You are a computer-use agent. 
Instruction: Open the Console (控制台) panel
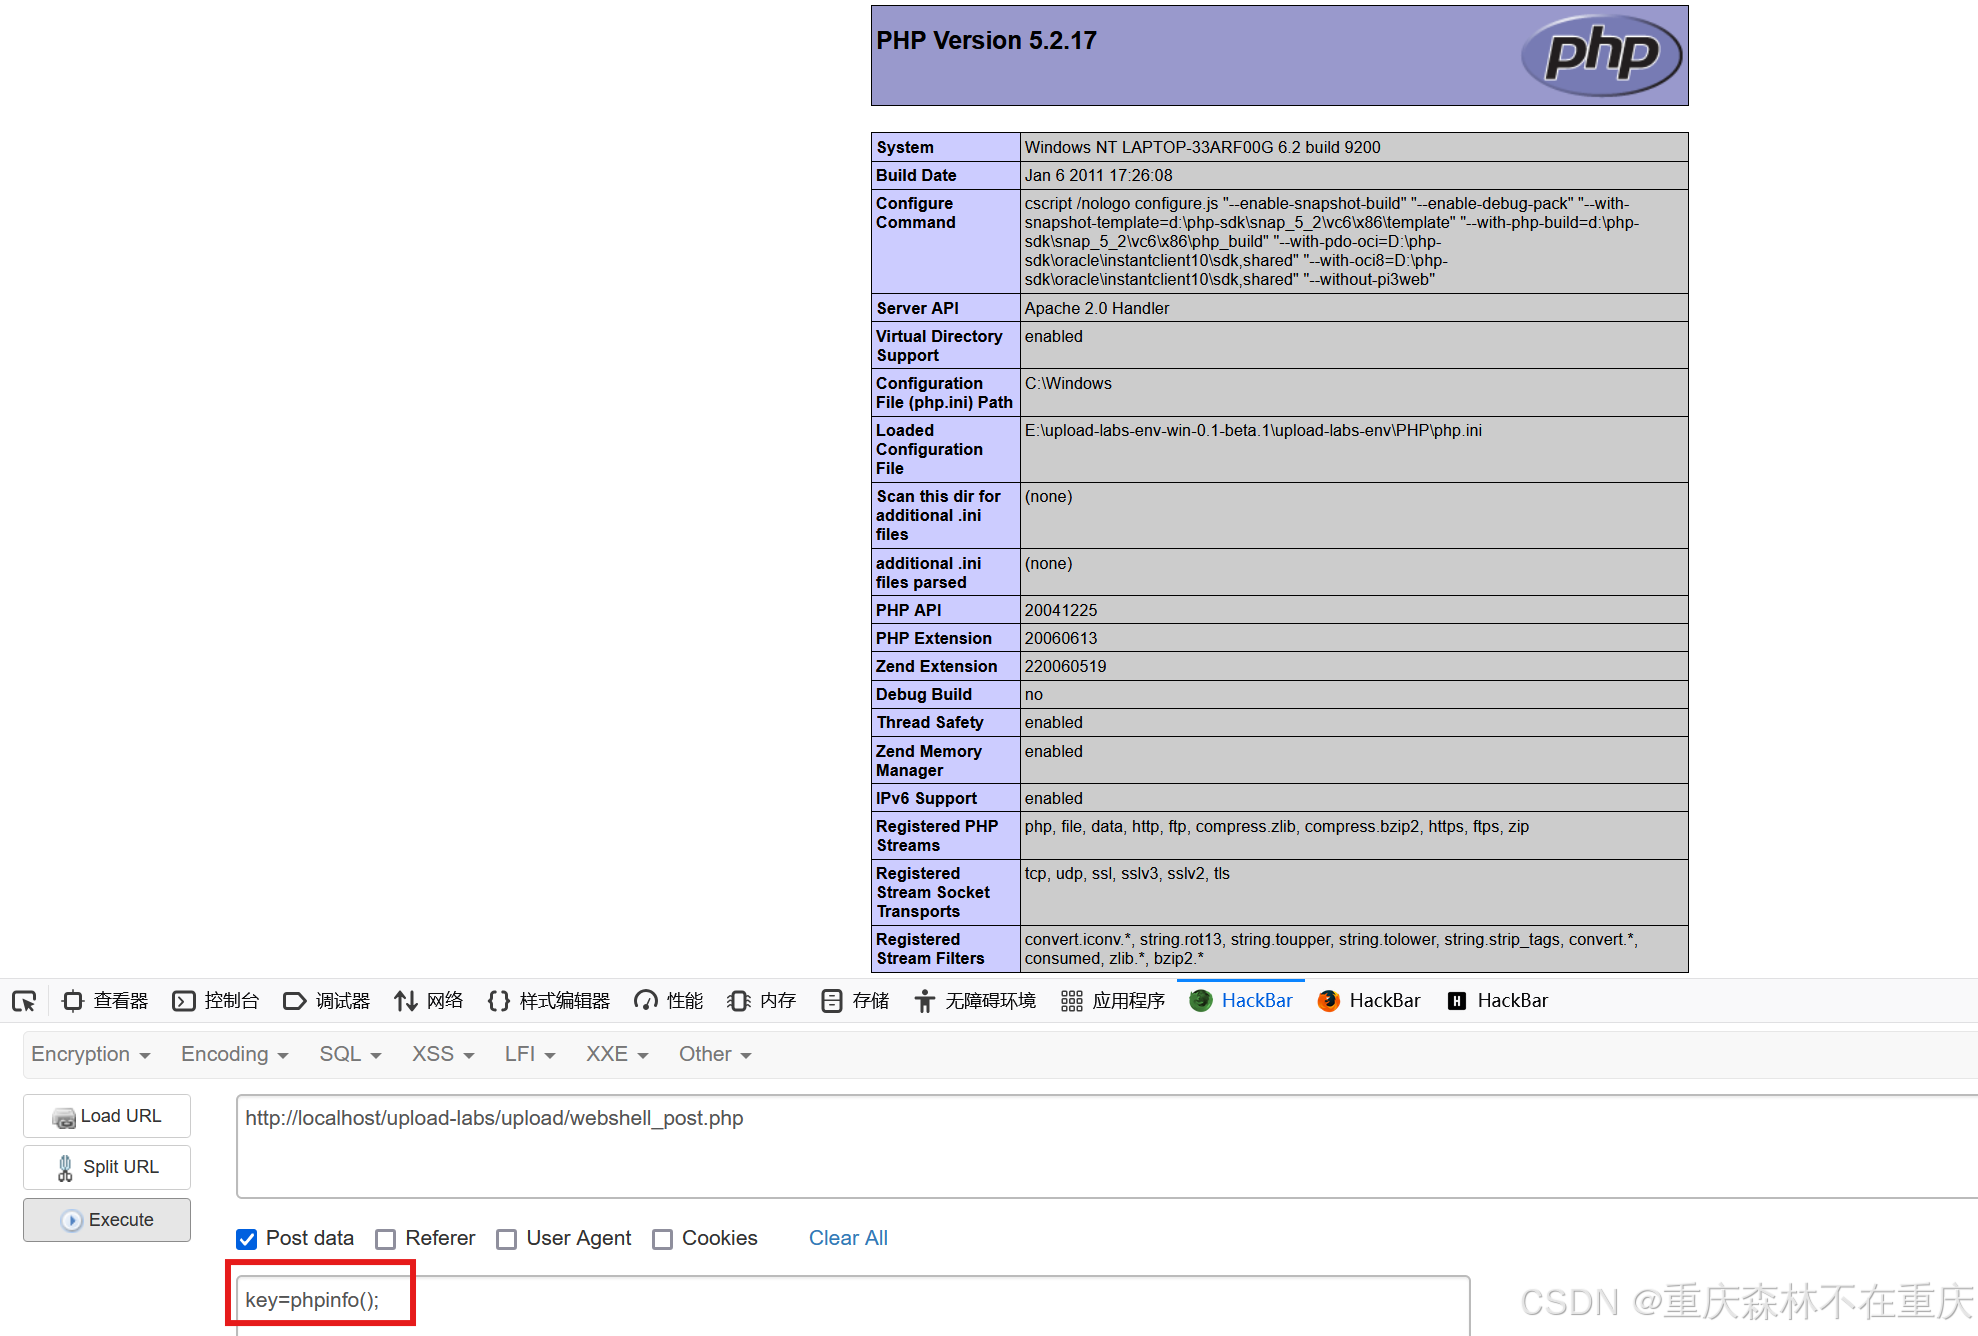click(216, 1001)
